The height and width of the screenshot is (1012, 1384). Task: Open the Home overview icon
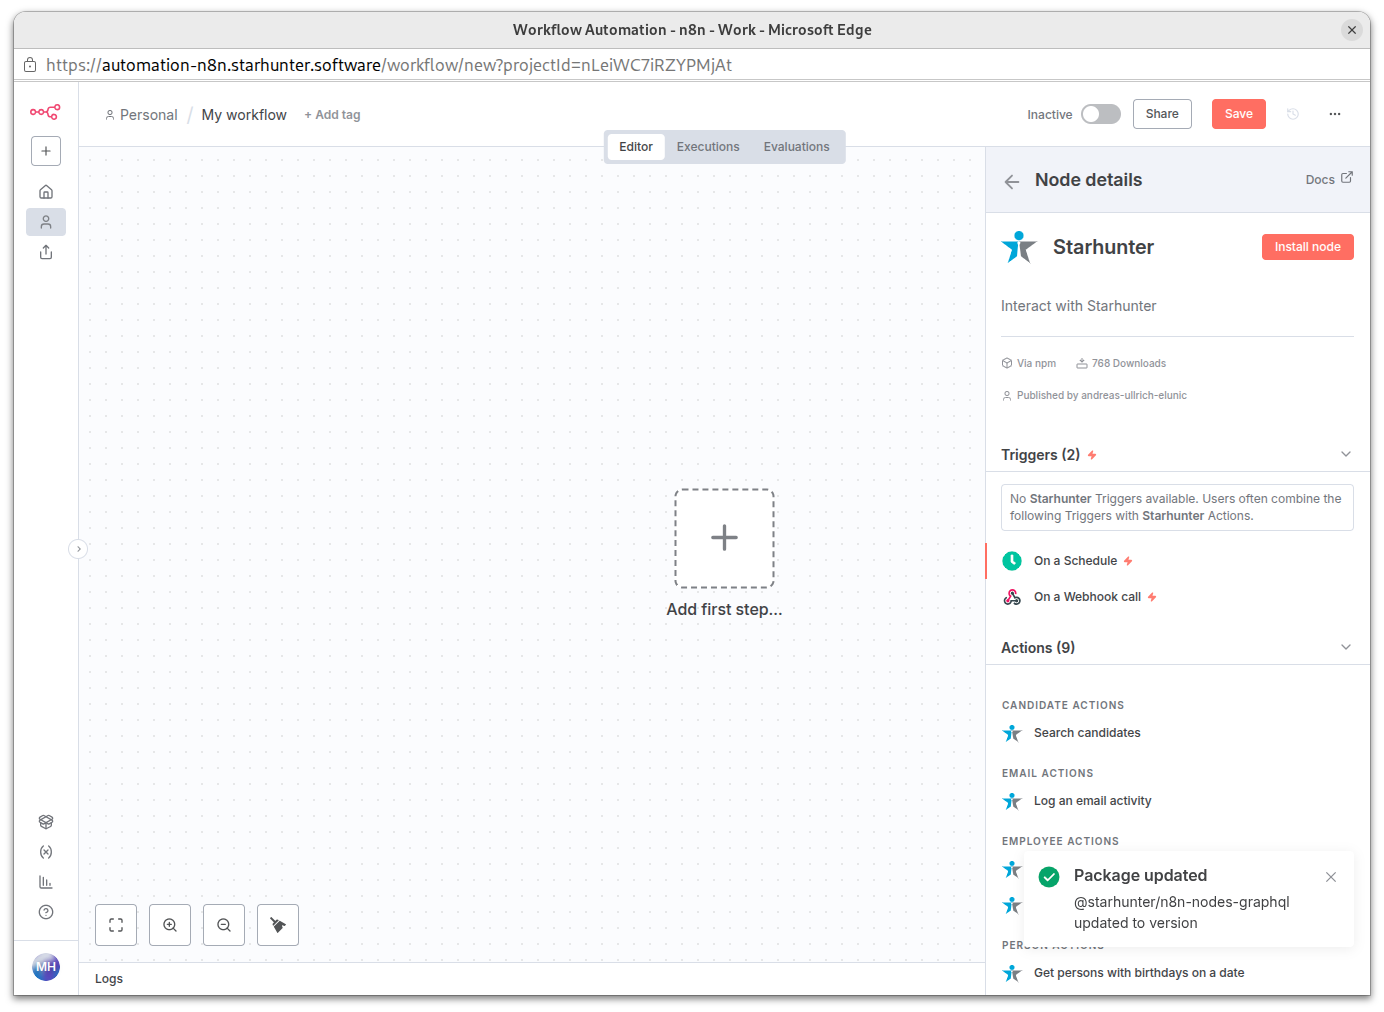[x=46, y=192]
